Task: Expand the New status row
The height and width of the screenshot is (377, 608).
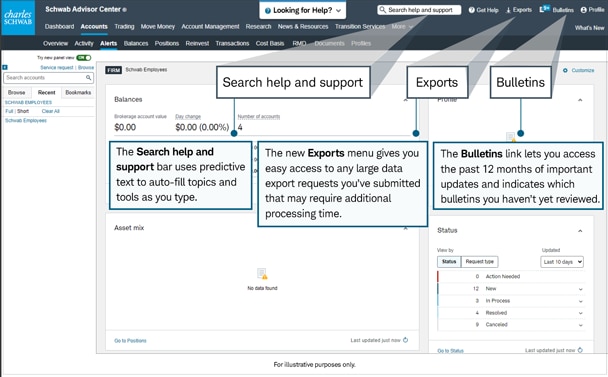Action: tap(580, 289)
